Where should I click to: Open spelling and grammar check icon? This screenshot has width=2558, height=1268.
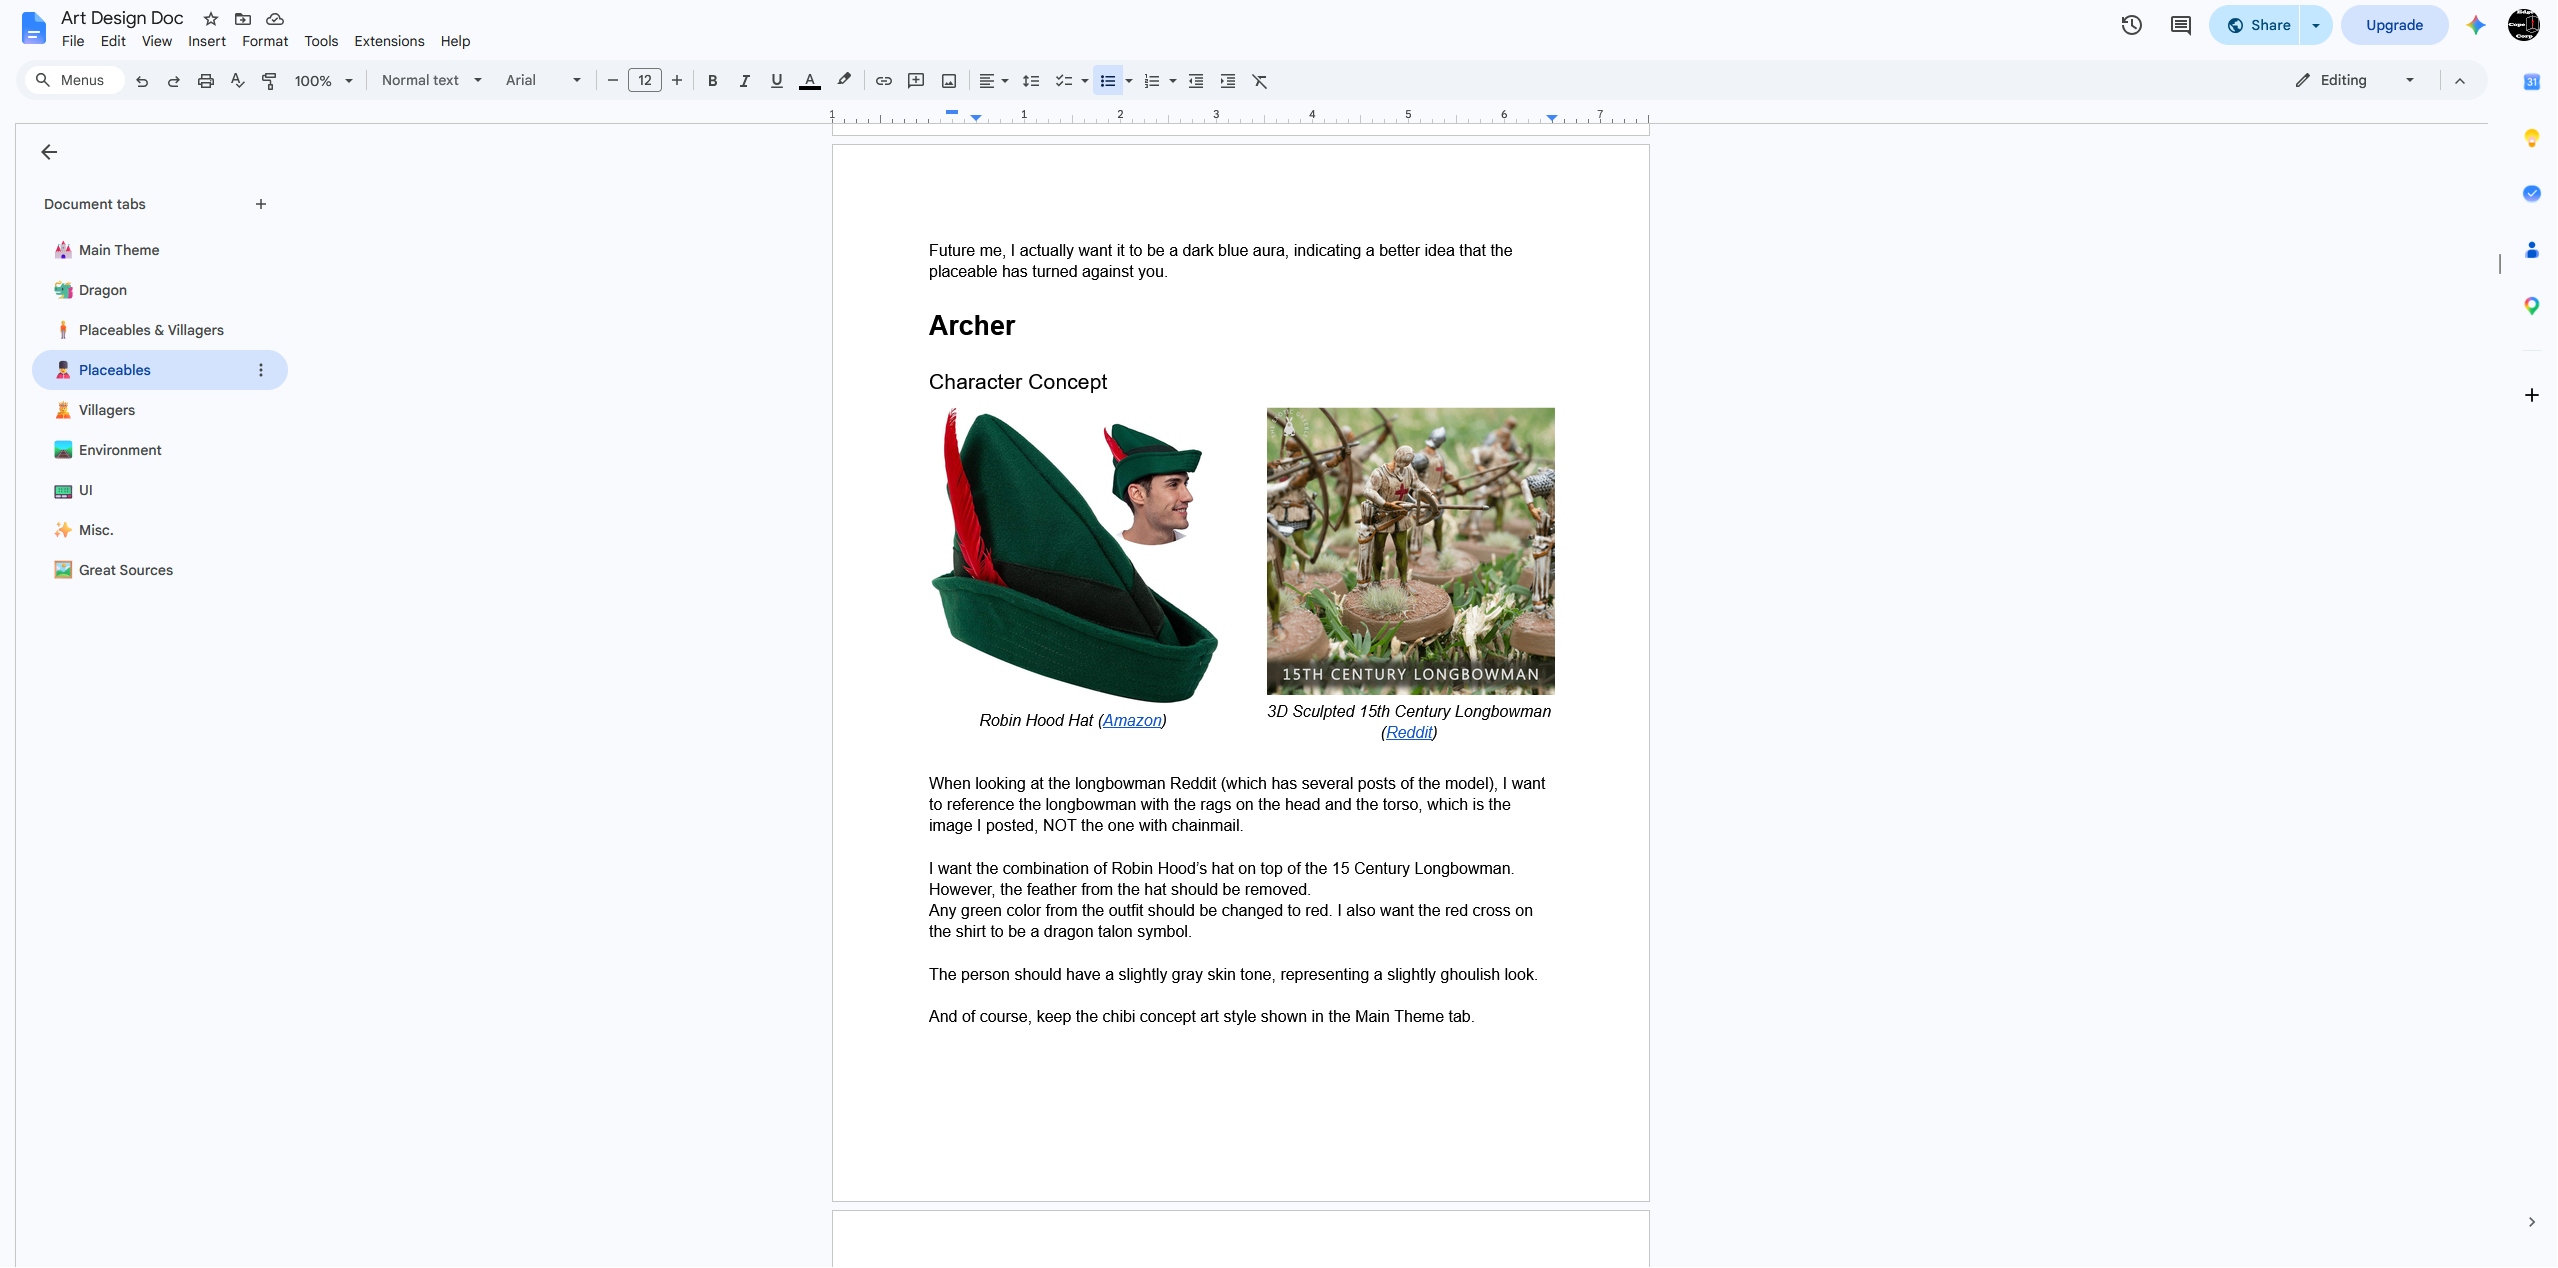tap(237, 81)
